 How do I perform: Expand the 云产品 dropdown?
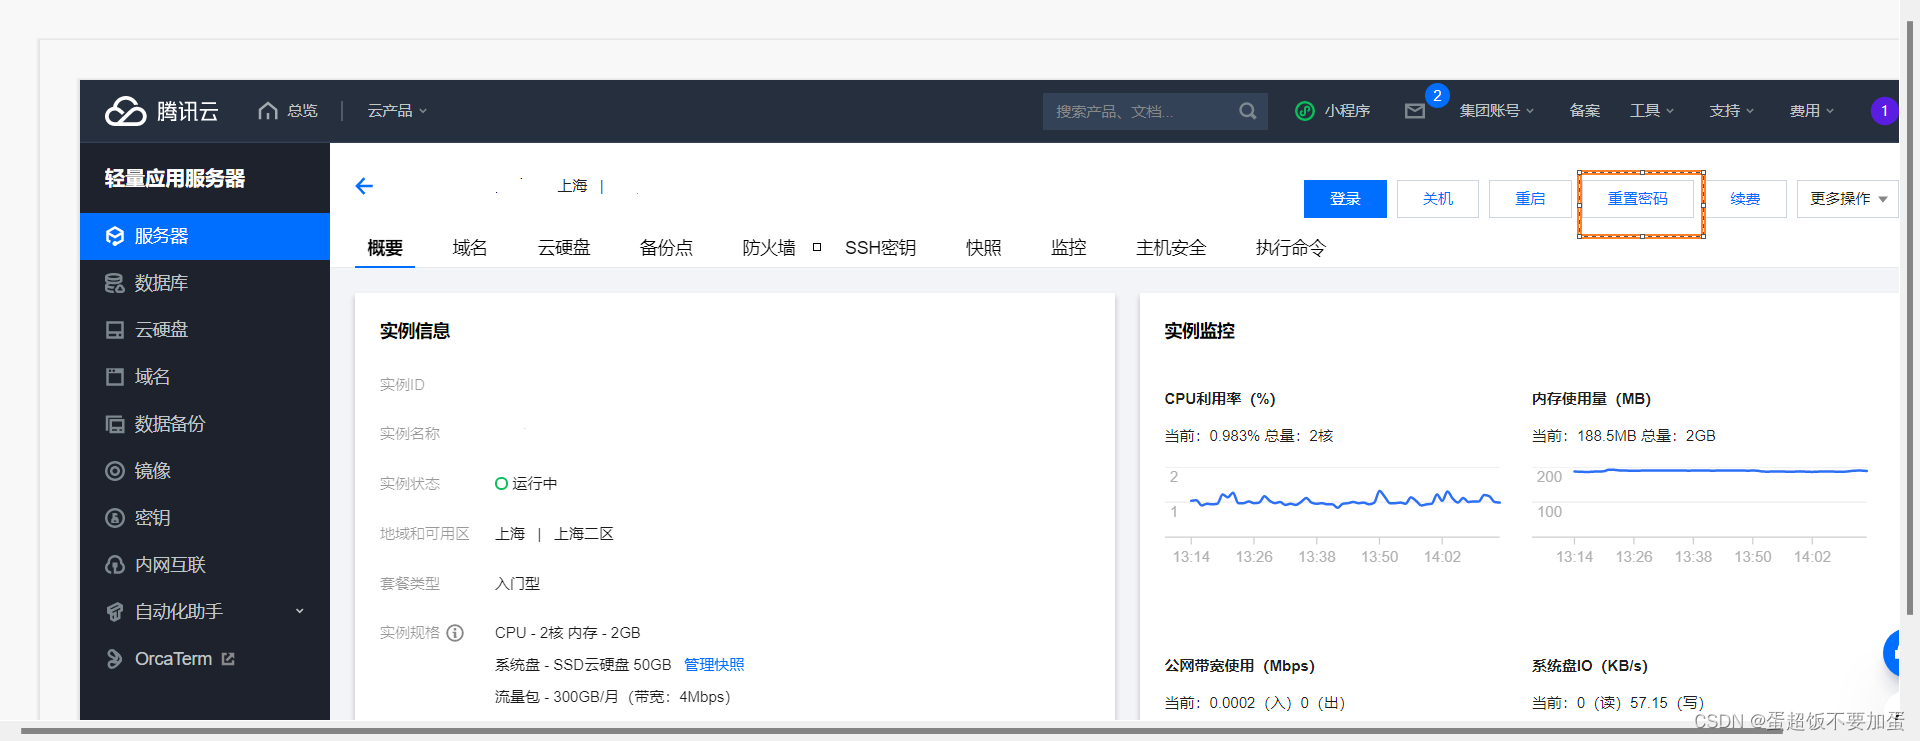point(396,111)
